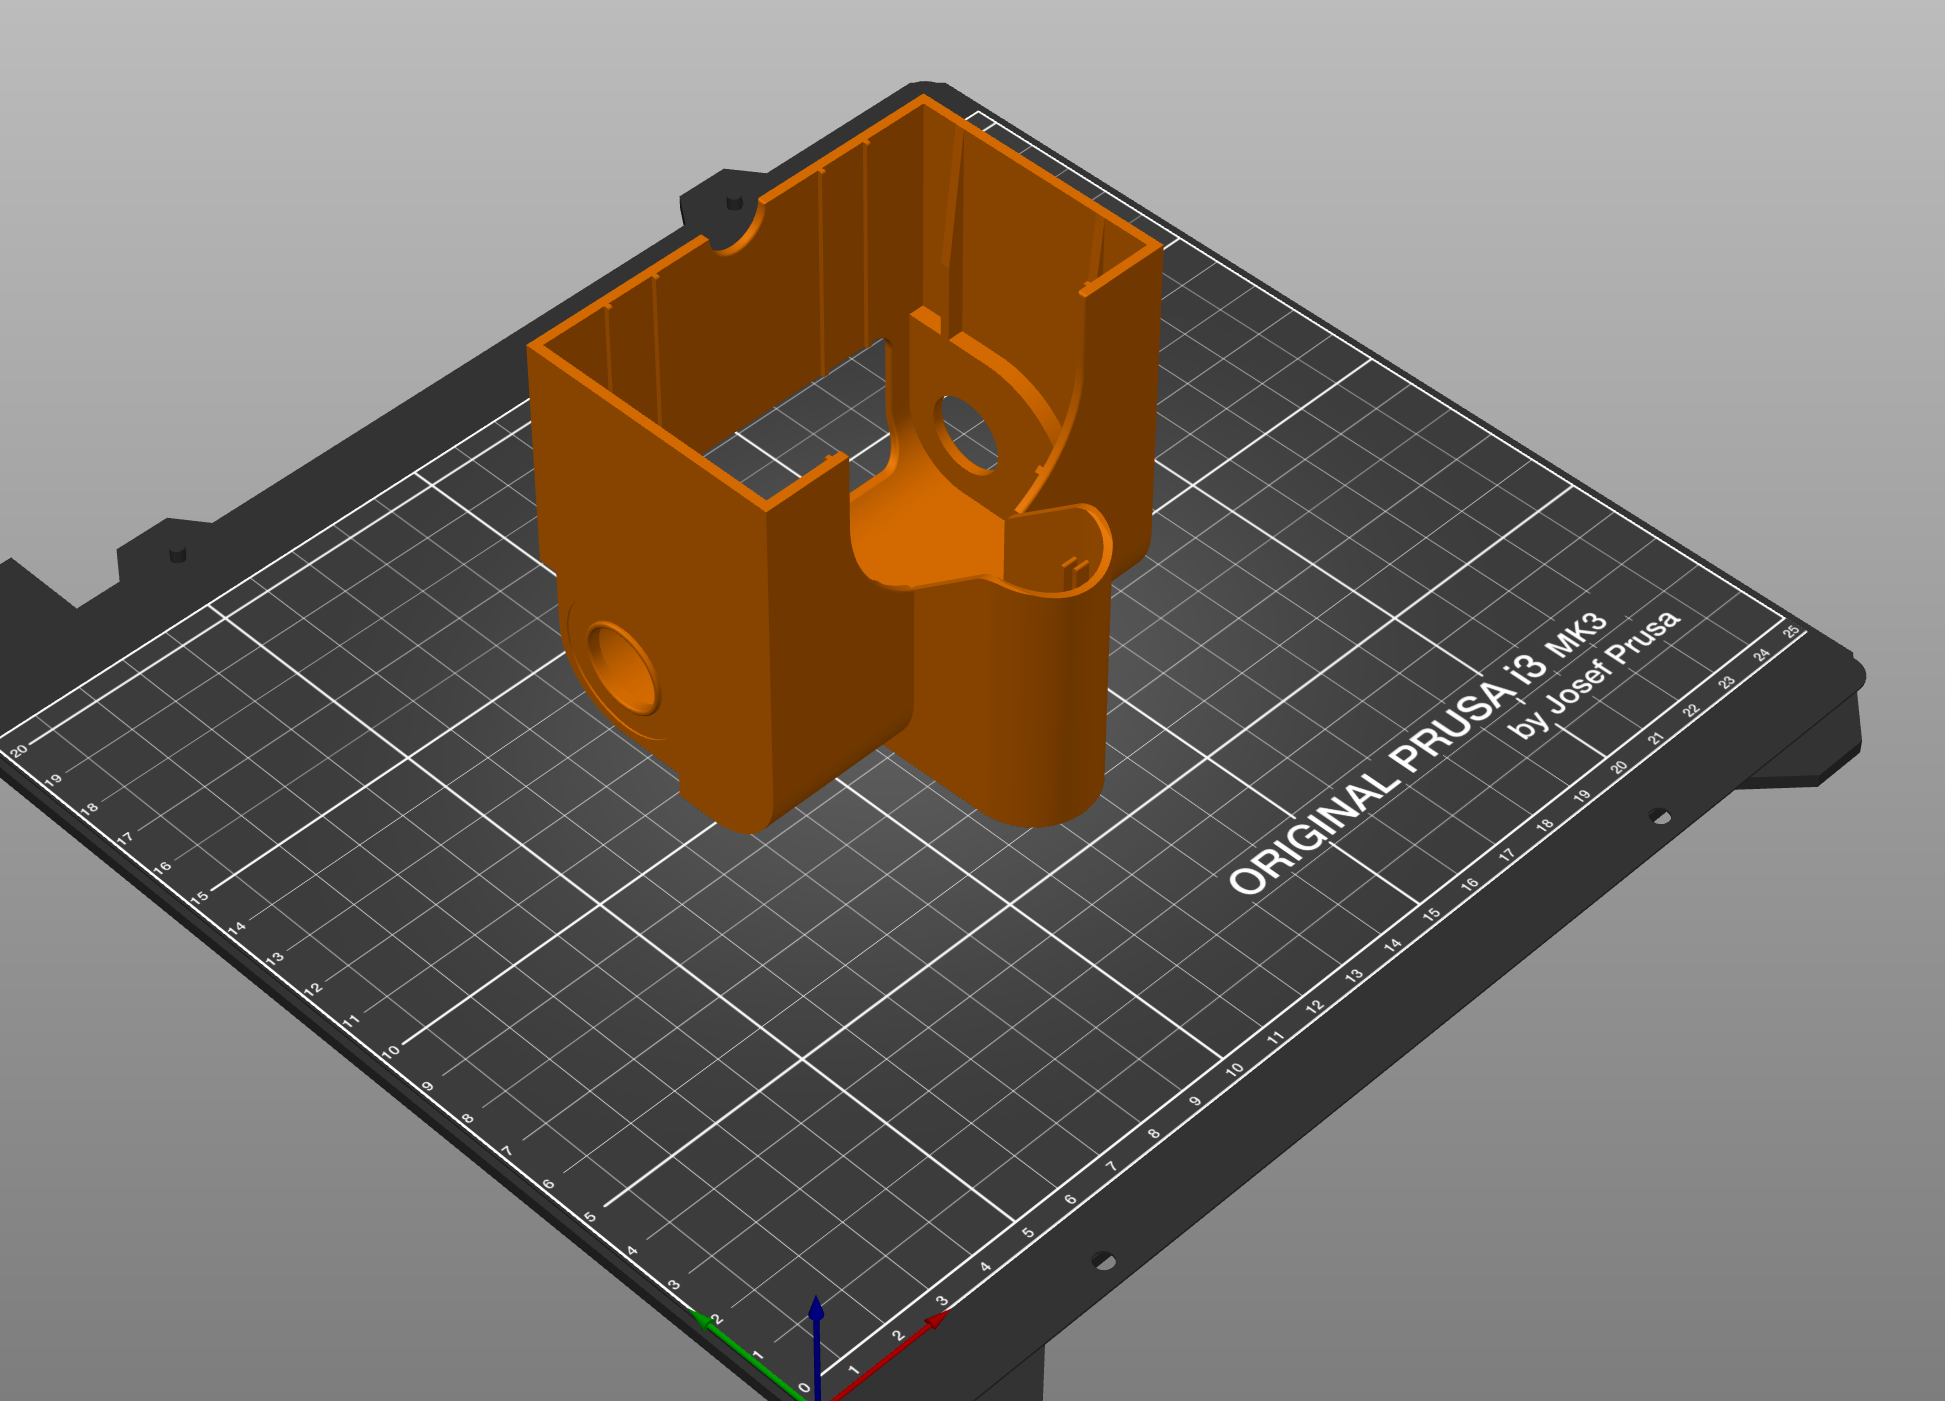The image size is (1945, 1401).
Task: Click the cylindrical duct at model's front
Action: [1010, 700]
